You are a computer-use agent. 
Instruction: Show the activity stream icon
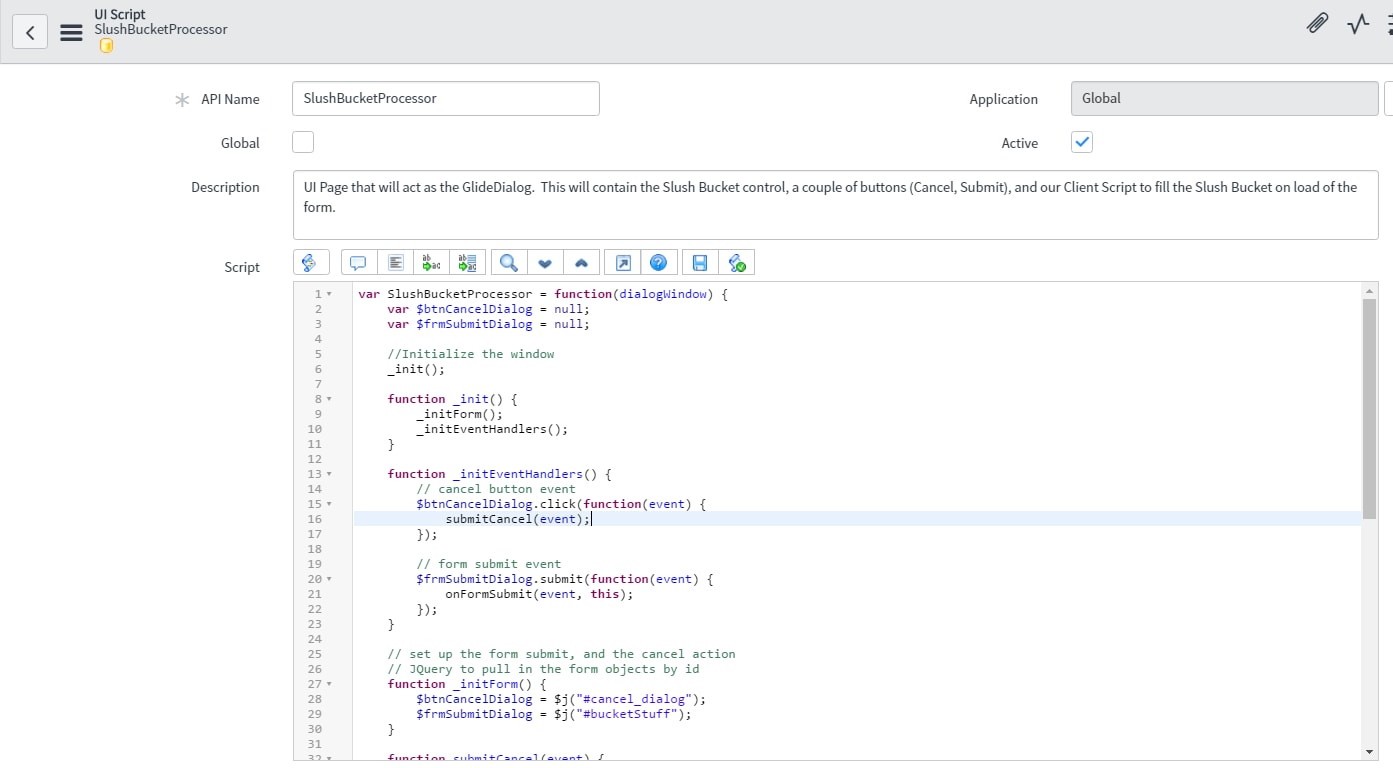click(x=1357, y=23)
